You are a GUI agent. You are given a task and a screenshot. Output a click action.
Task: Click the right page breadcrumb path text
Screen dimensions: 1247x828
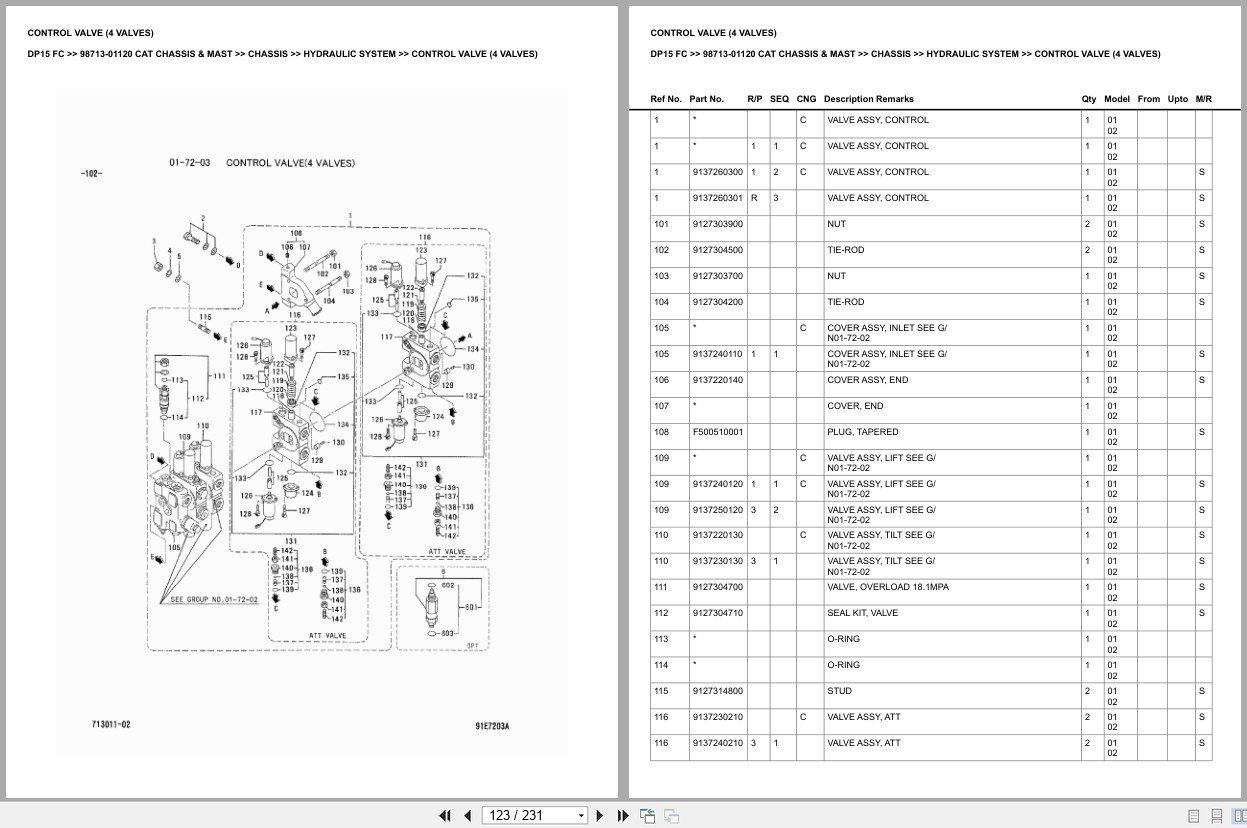pos(905,54)
